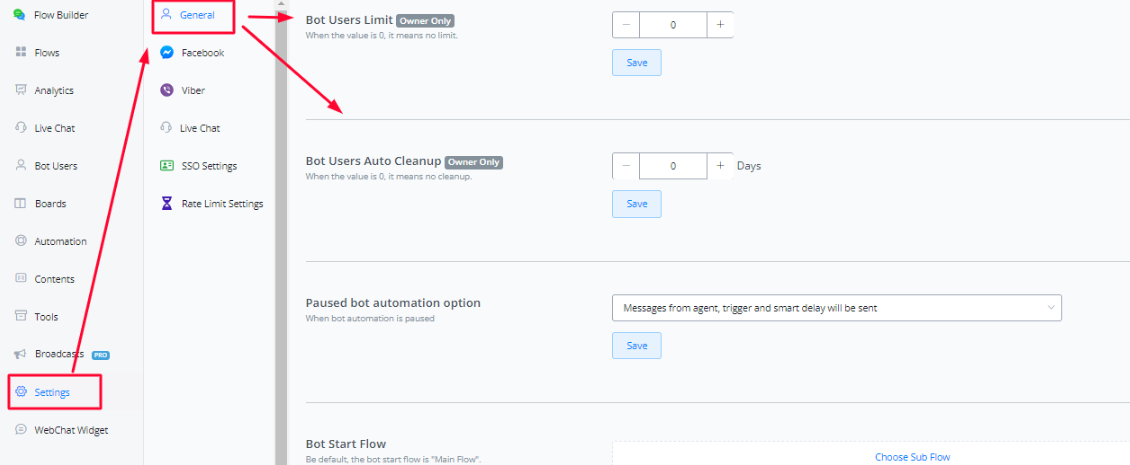Click the Analytics chart icon
Screen dimensions: 1130x465
(20, 90)
